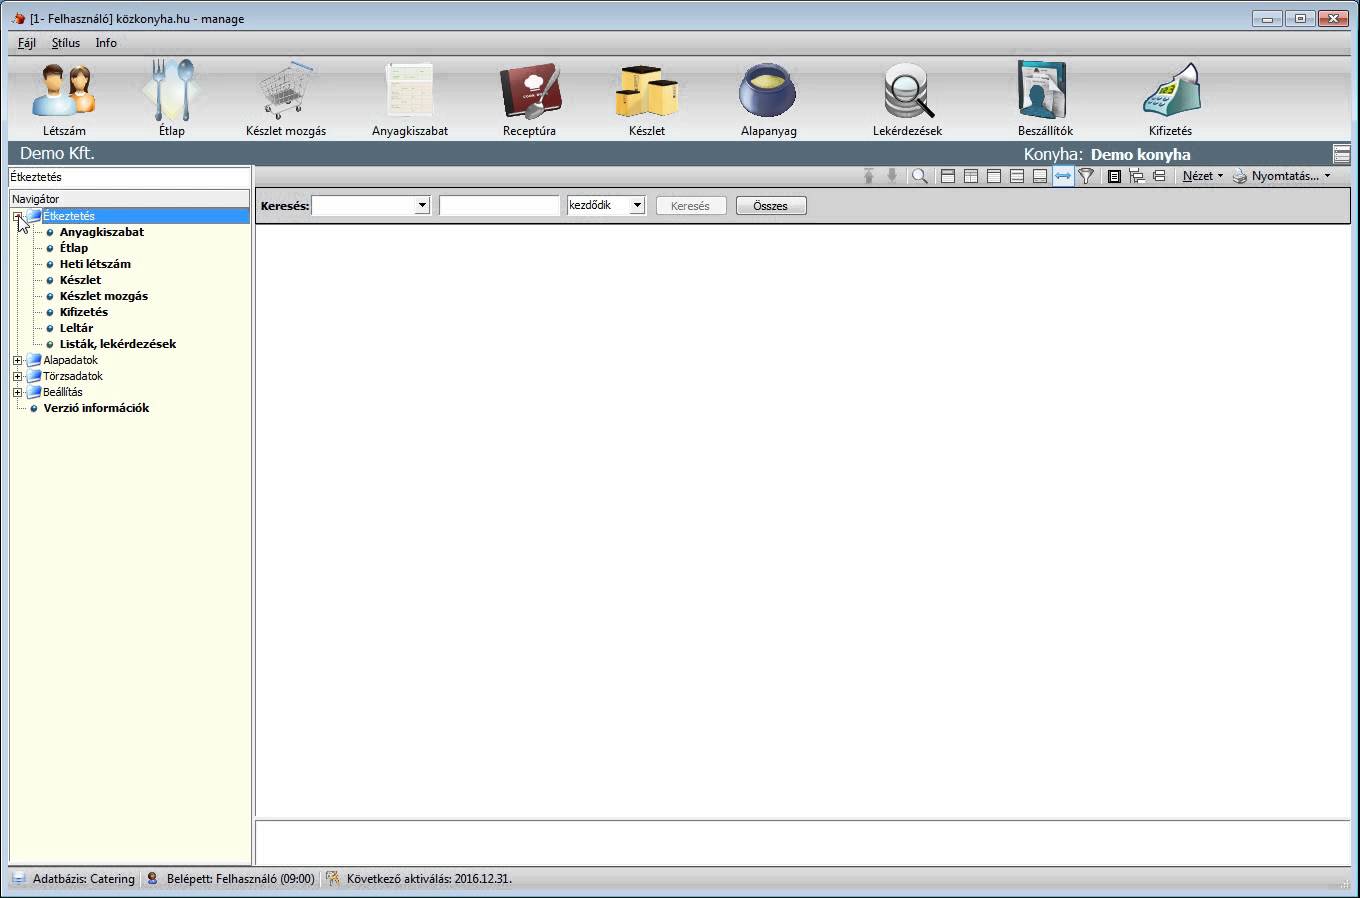
Task: Open the kezdődik condition dropdown
Action: [x=636, y=205]
